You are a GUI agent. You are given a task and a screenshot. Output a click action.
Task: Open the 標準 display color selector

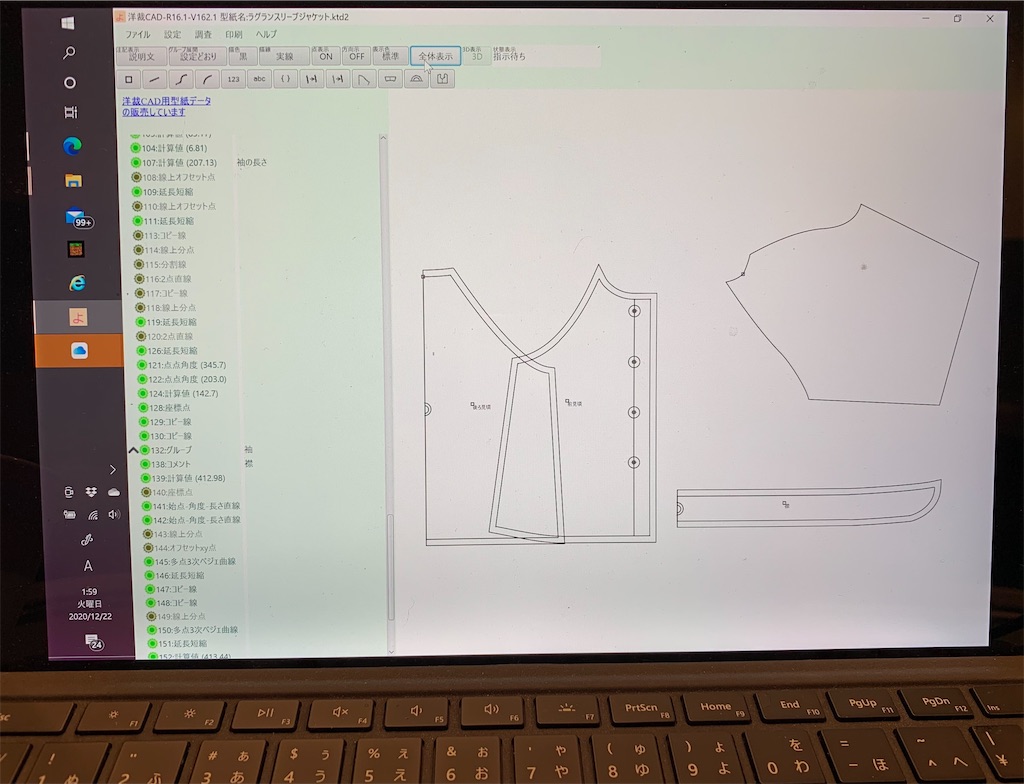tap(391, 56)
